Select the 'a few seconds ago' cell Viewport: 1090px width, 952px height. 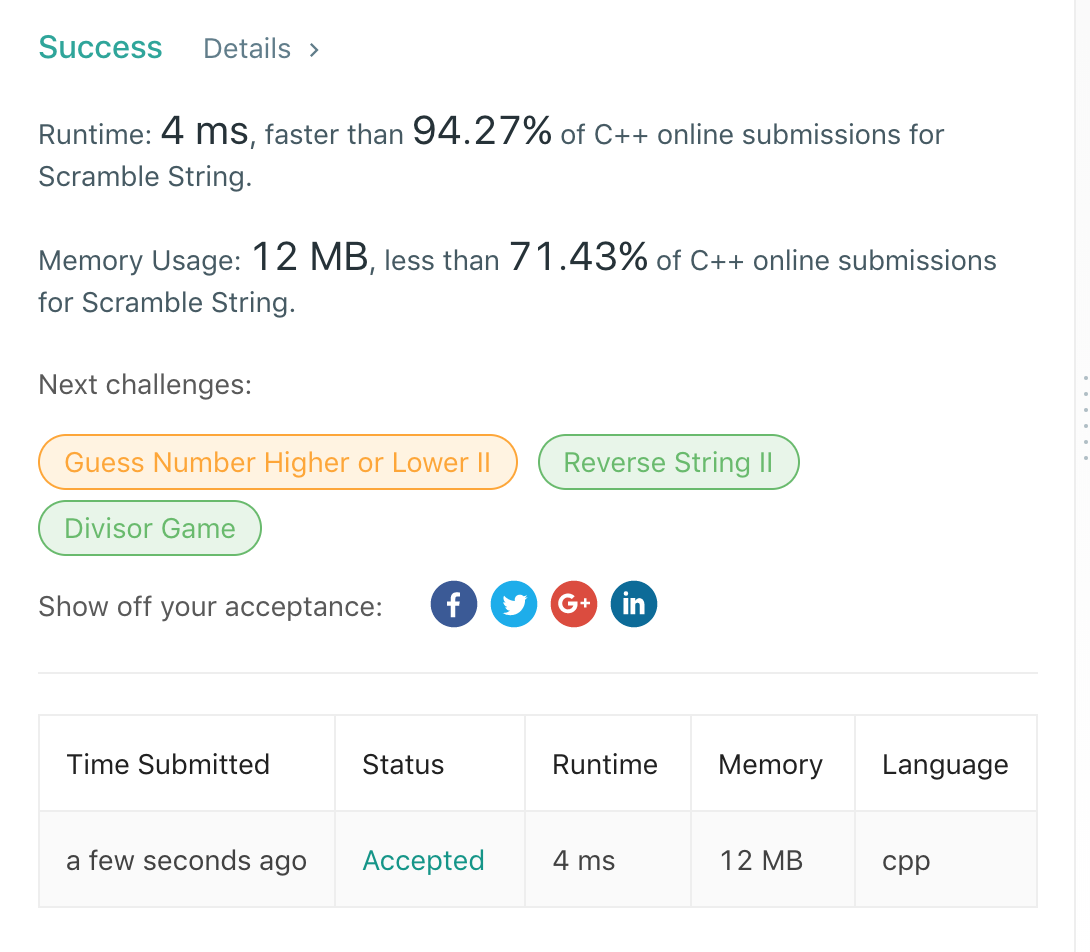(x=186, y=861)
